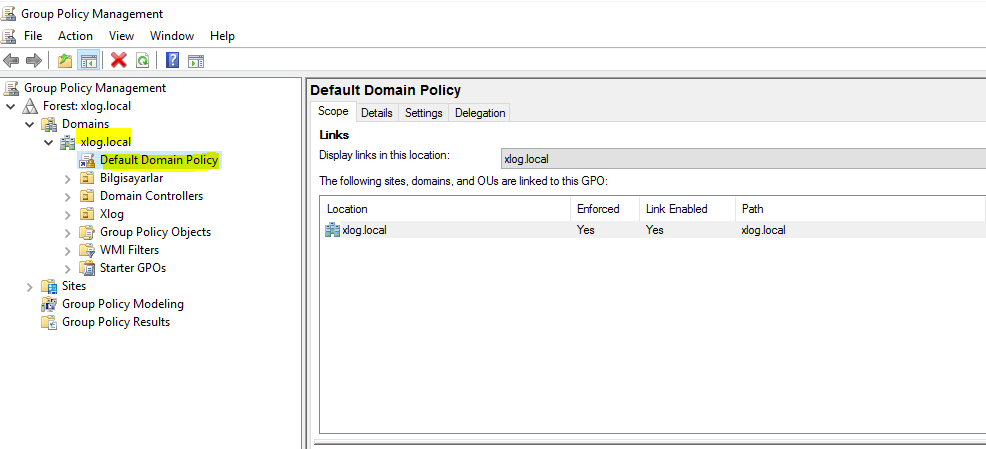The height and width of the screenshot is (449, 986).
Task: Sort links by the Path column header
Action: pyautogui.click(x=860, y=209)
